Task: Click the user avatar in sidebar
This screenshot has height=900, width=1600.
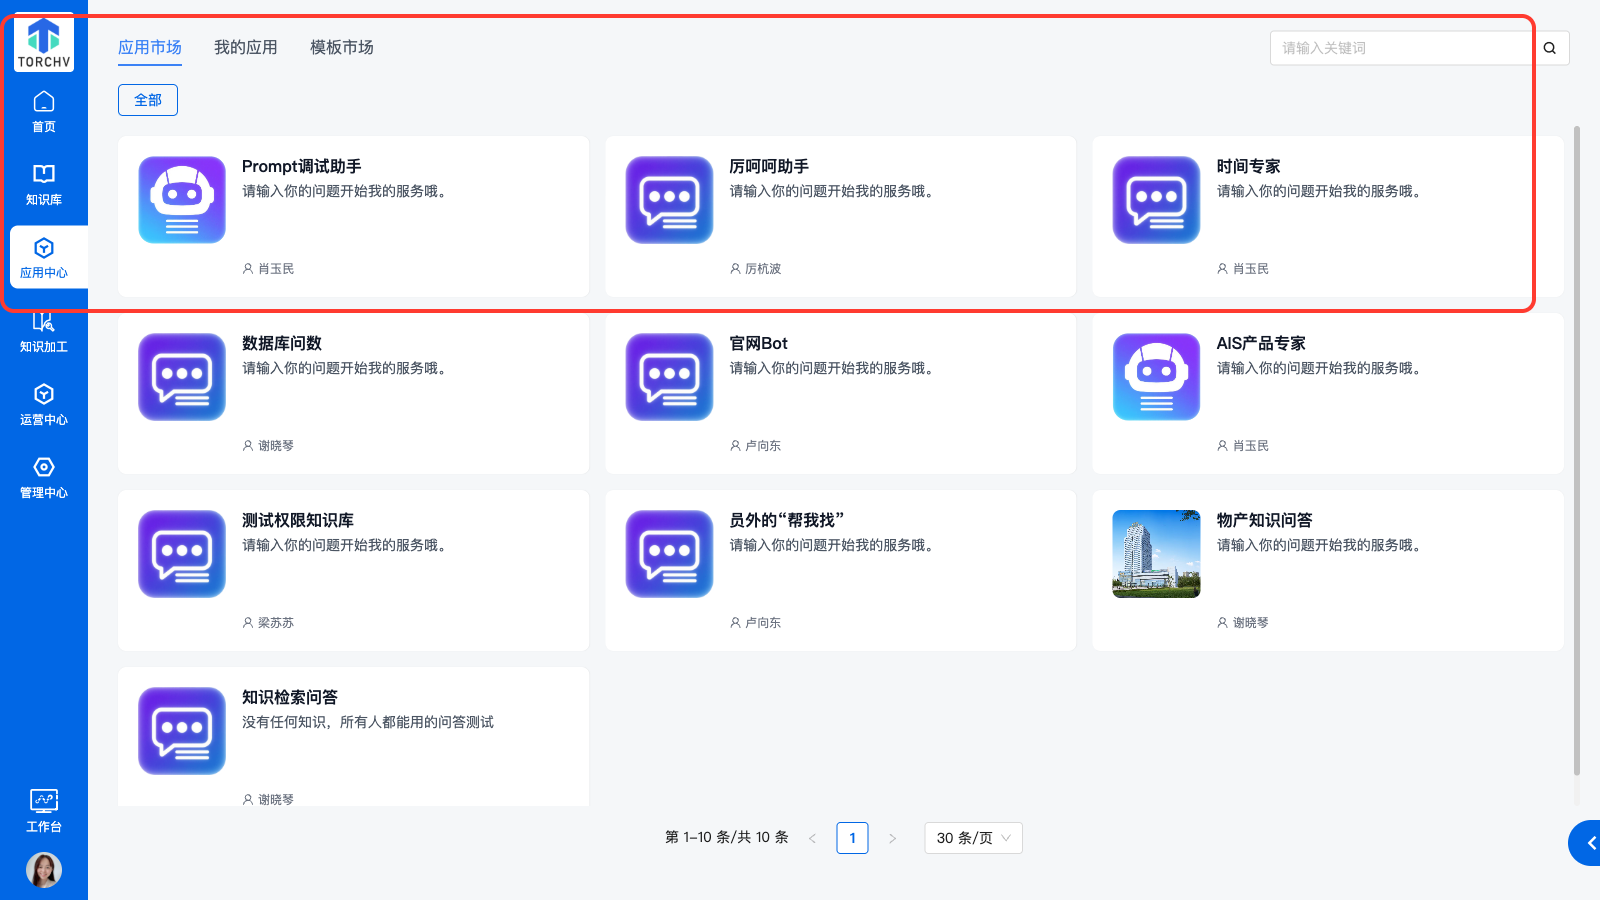Action: (44, 870)
